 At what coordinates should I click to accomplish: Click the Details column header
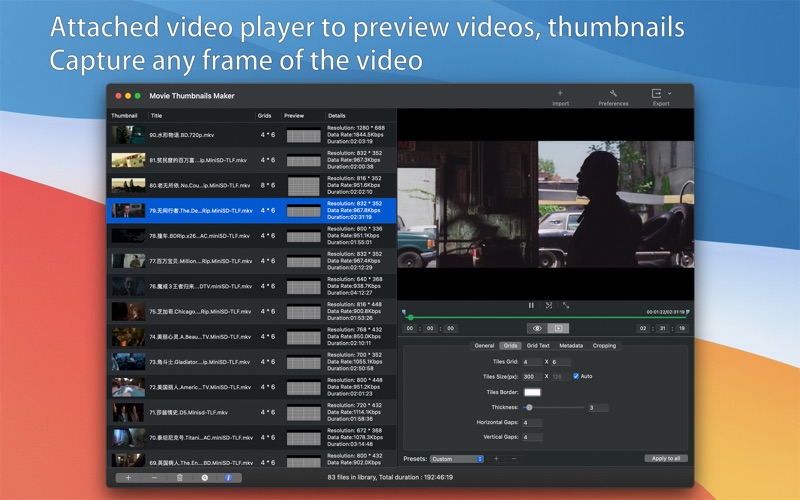(337, 116)
